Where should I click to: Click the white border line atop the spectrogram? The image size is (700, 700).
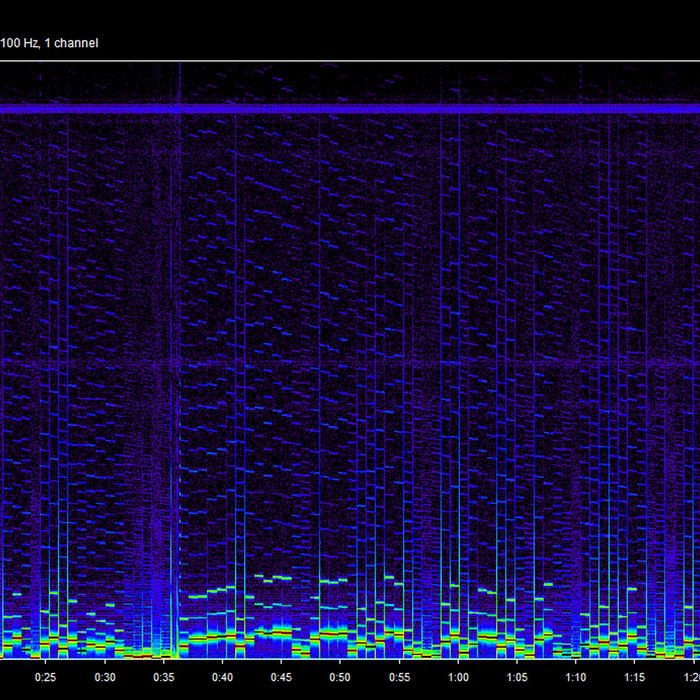(350, 61)
